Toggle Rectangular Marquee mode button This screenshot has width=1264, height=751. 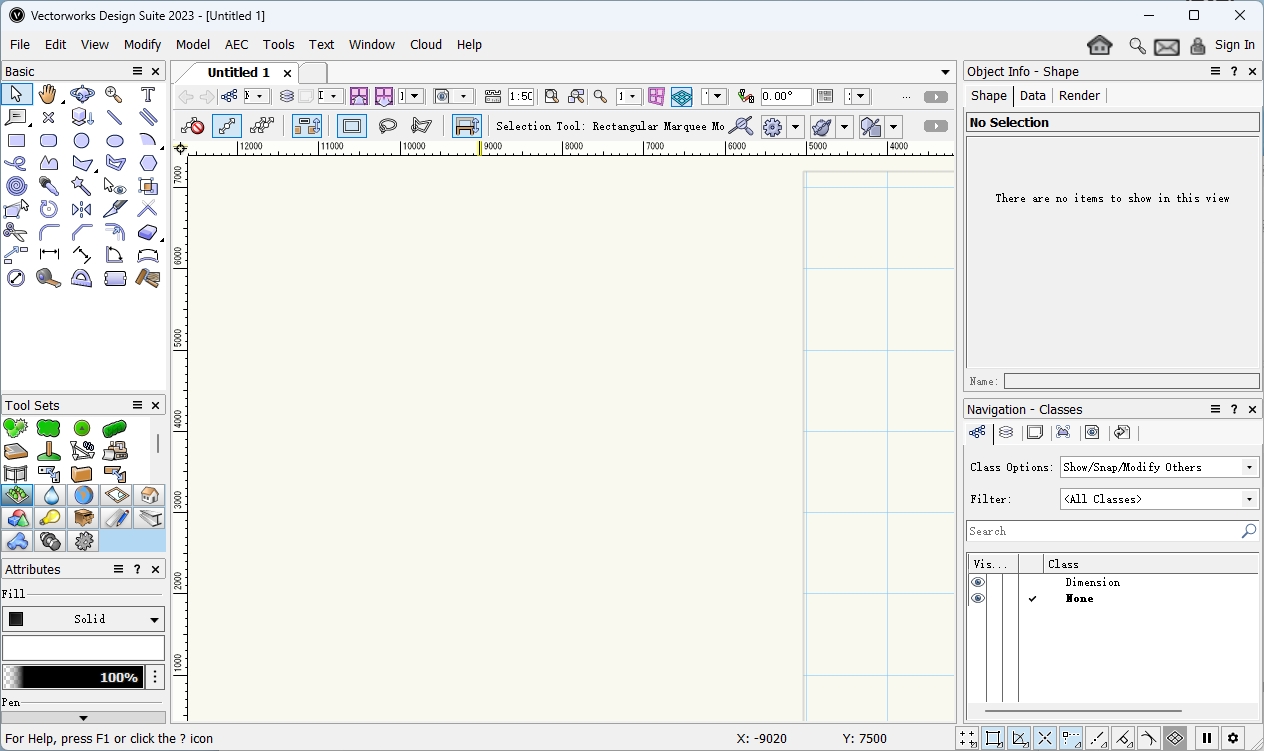(352, 126)
